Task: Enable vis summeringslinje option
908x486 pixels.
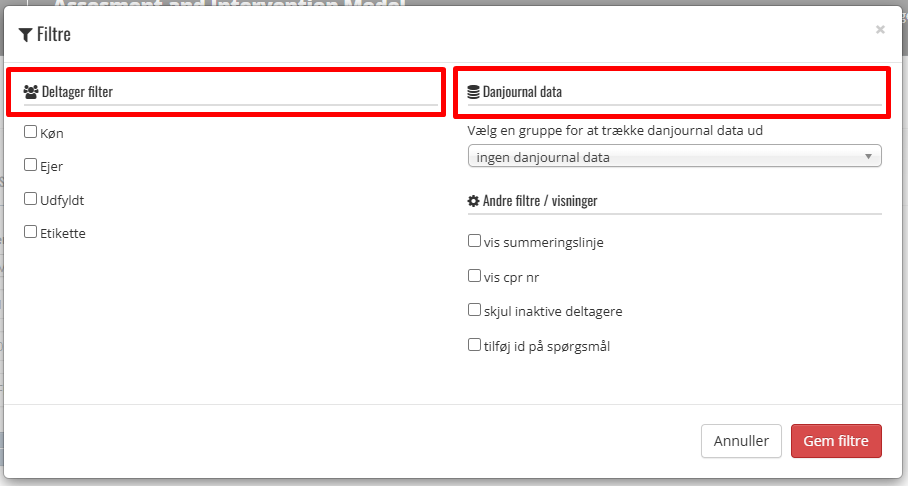Action: pyautogui.click(x=475, y=241)
